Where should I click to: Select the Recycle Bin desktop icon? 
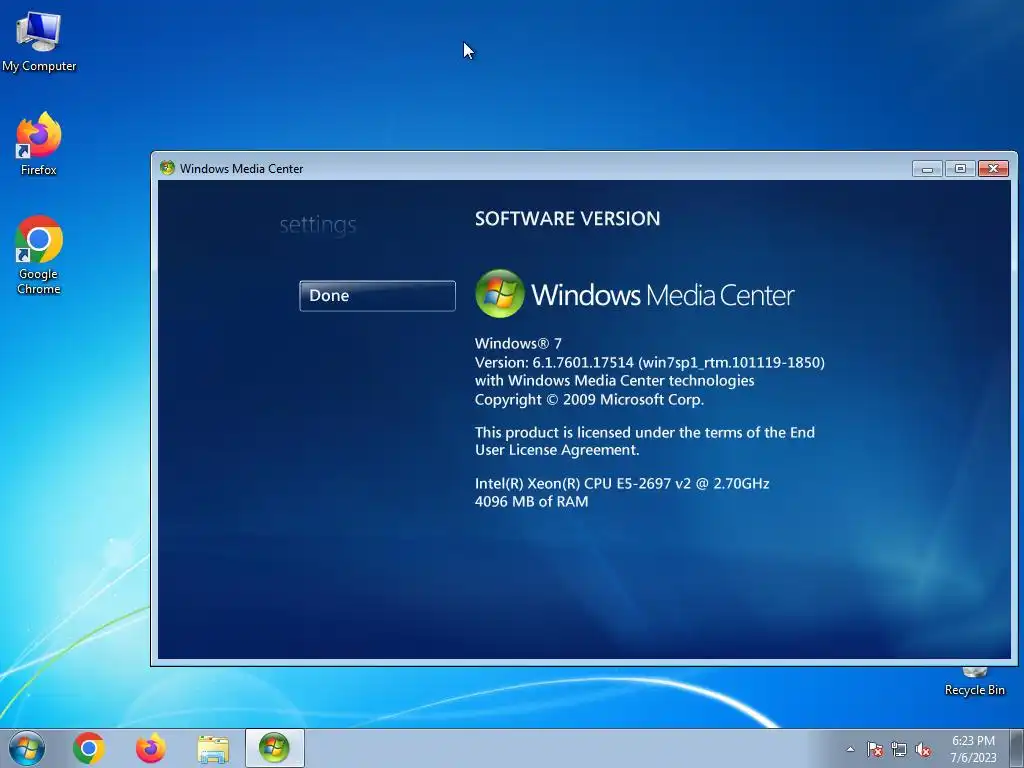974,682
